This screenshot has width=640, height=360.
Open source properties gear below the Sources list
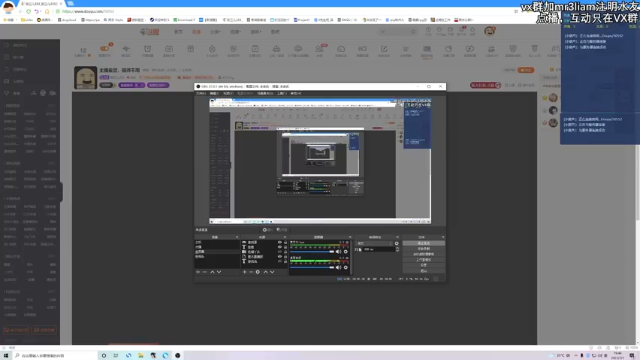pyautogui.click(x=258, y=272)
